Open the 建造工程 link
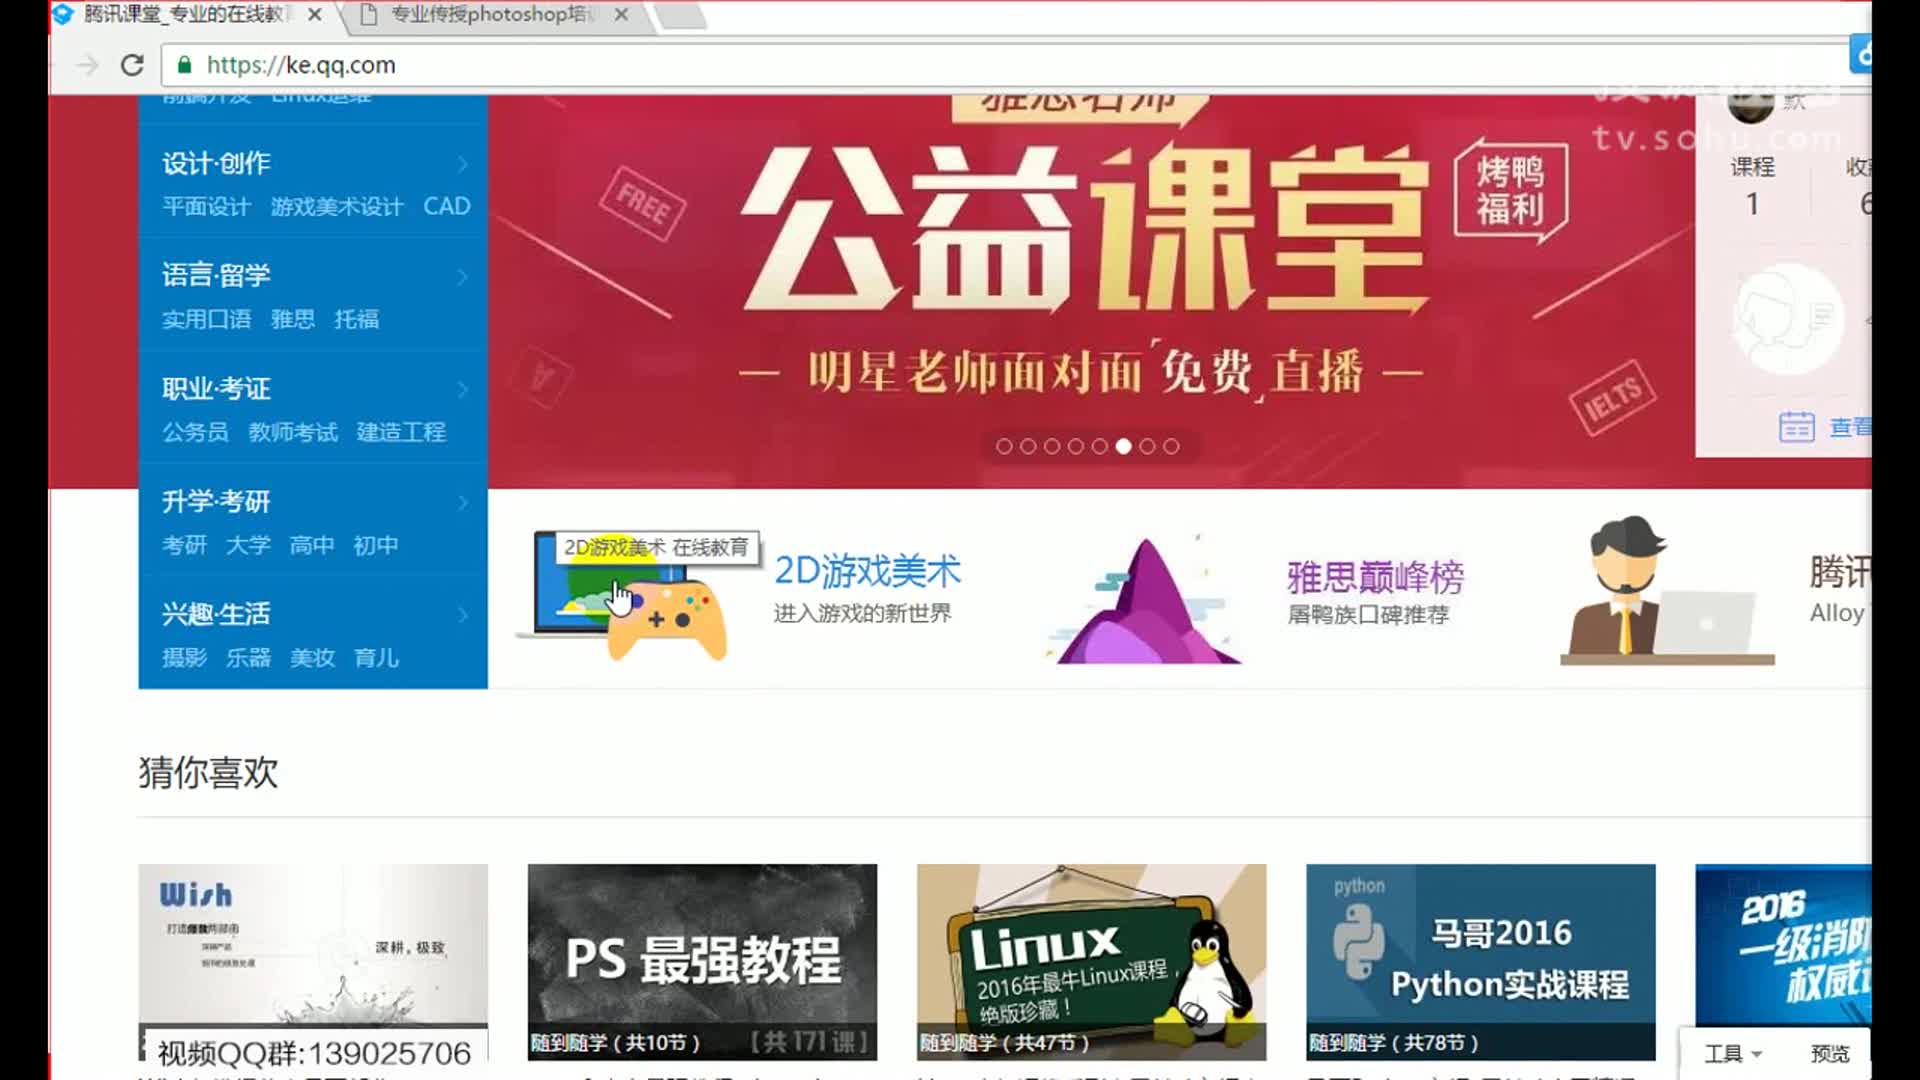The width and height of the screenshot is (1920, 1080). tap(401, 433)
